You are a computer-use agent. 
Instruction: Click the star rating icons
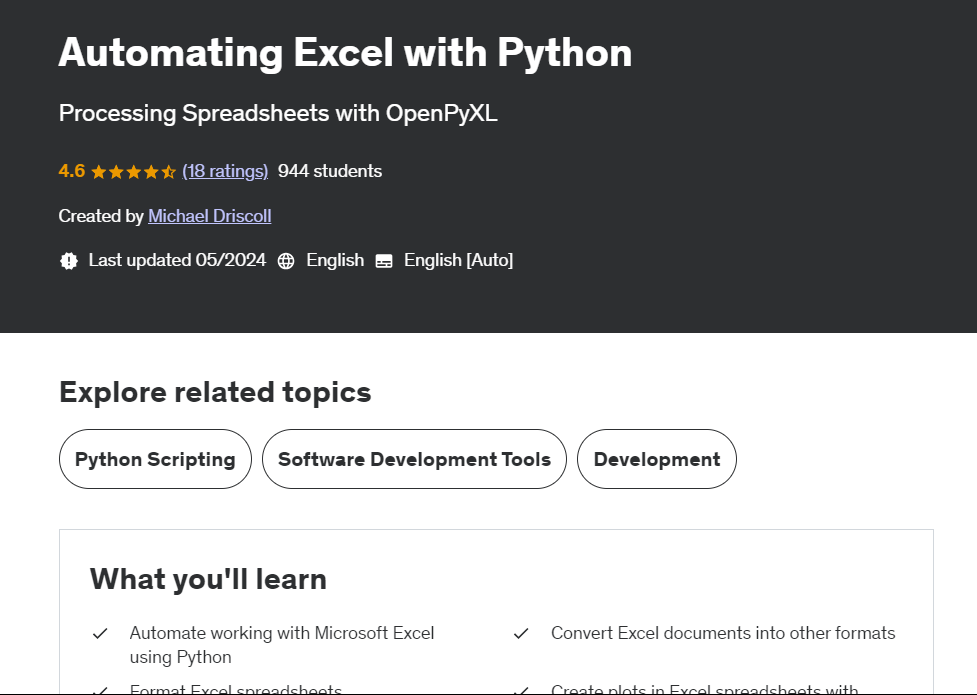(133, 171)
